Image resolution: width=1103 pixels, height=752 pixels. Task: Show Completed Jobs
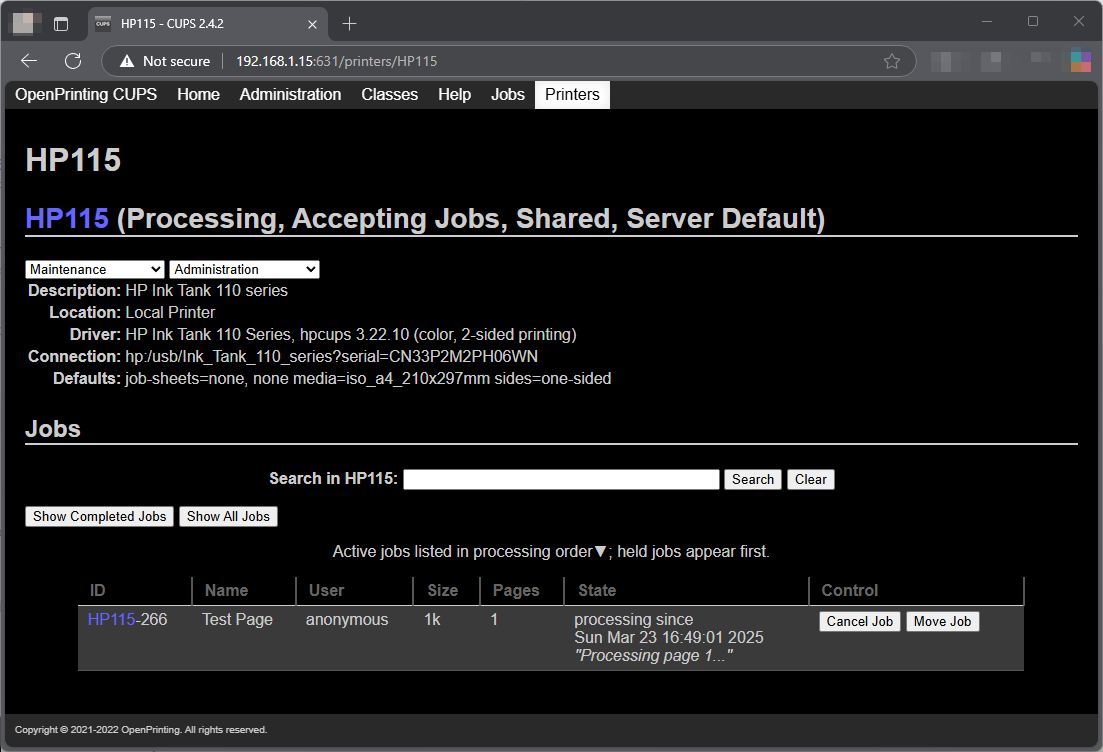click(99, 516)
